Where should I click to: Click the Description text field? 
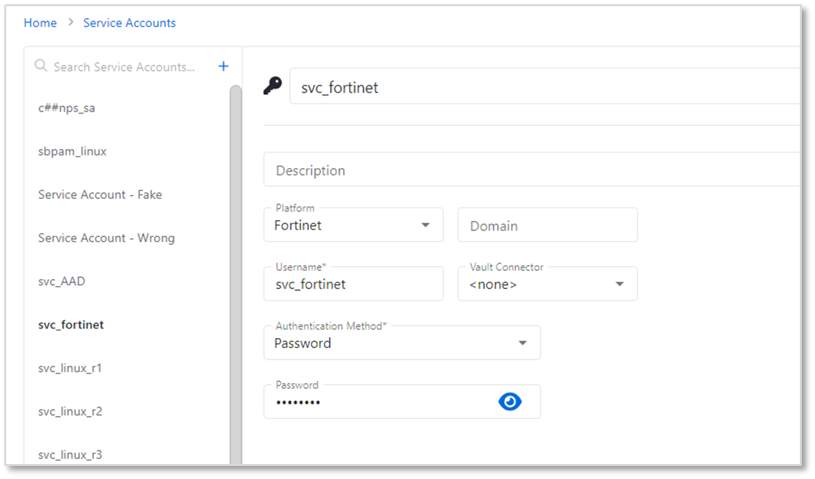click(530, 170)
